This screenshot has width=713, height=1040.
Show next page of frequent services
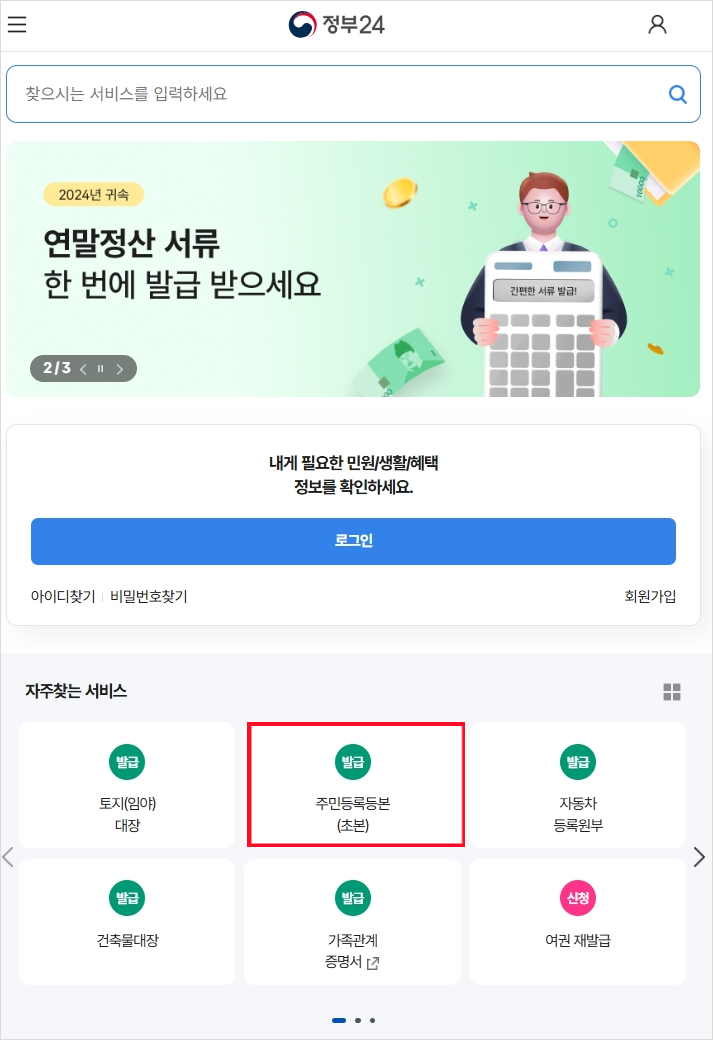[x=699, y=857]
